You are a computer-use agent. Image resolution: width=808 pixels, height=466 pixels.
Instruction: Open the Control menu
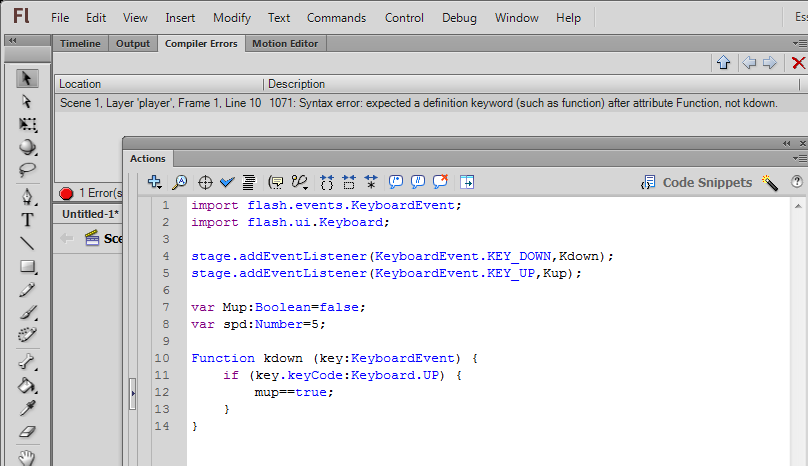[x=404, y=18]
